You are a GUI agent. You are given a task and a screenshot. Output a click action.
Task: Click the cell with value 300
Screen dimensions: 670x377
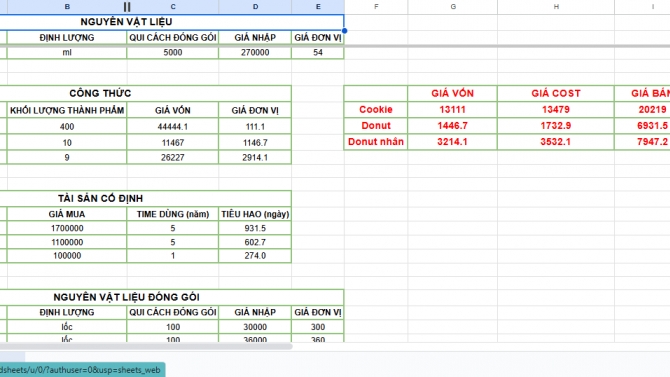tap(318, 327)
